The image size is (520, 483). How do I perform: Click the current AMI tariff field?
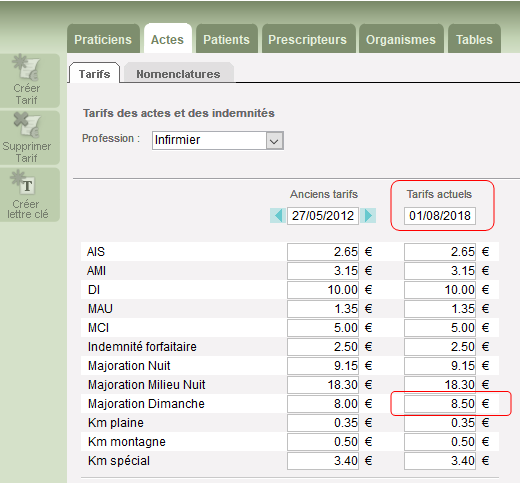point(440,271)
